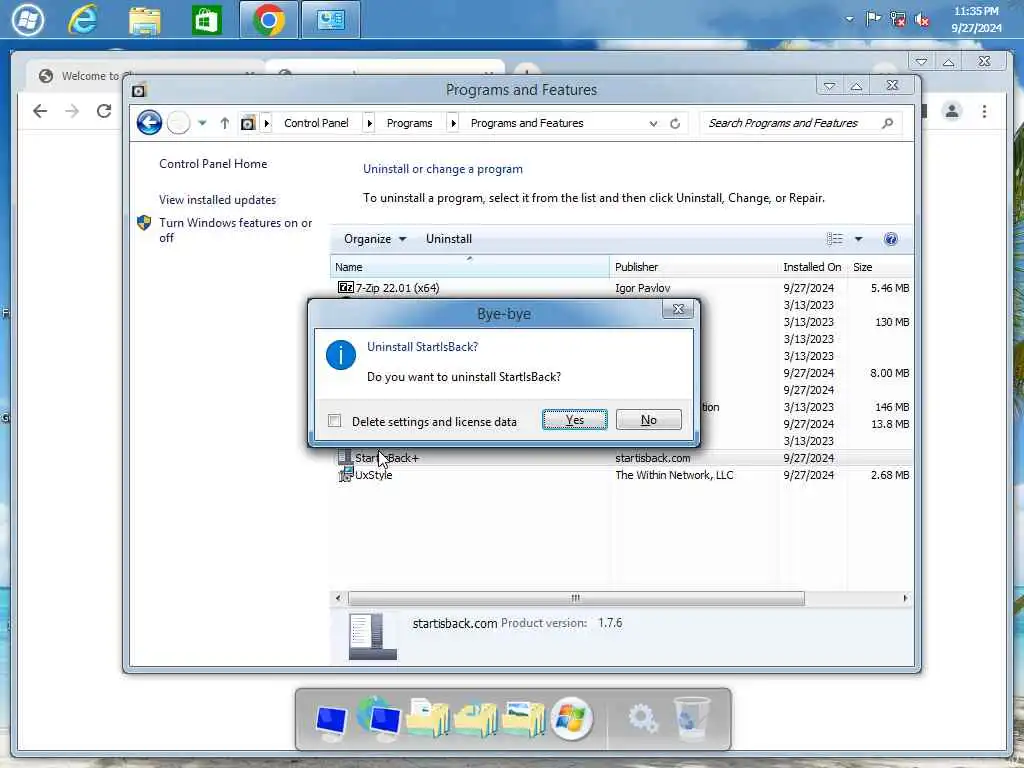Select Programs and Features breadcrumb
The image size is (1024, 768).
point(527,123)
